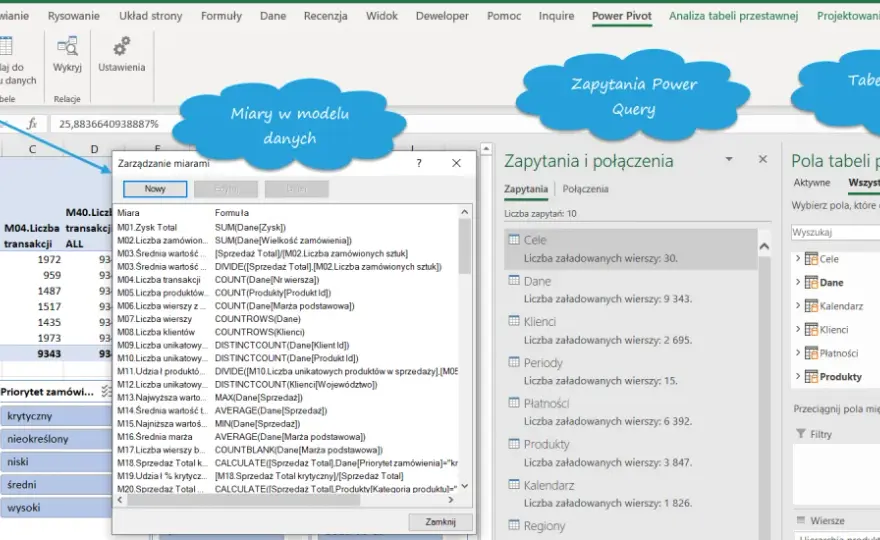Click the Dane field table icon

[811, 282]
